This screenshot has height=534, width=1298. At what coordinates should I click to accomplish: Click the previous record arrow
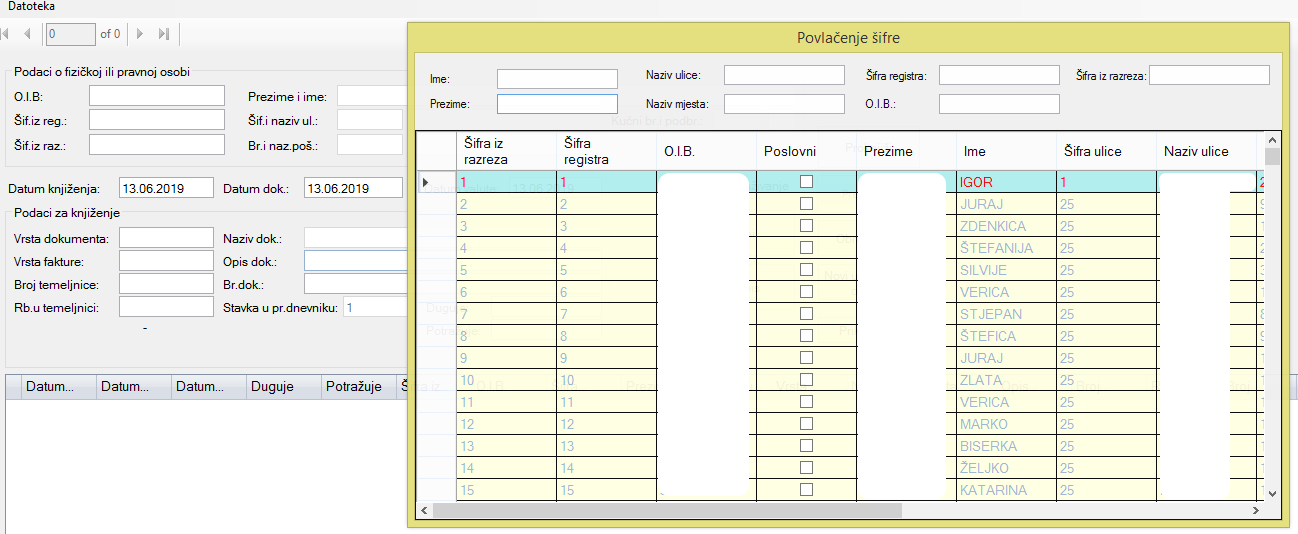[27, 34]
